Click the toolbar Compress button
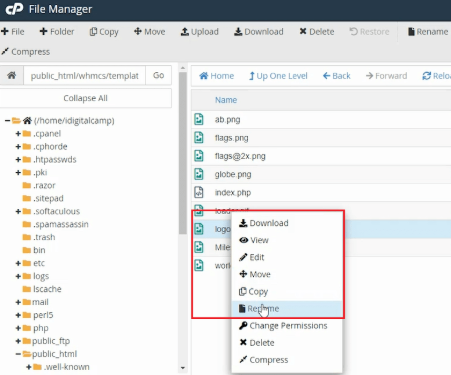Screen dimensions: 451x375 point(26,52)
